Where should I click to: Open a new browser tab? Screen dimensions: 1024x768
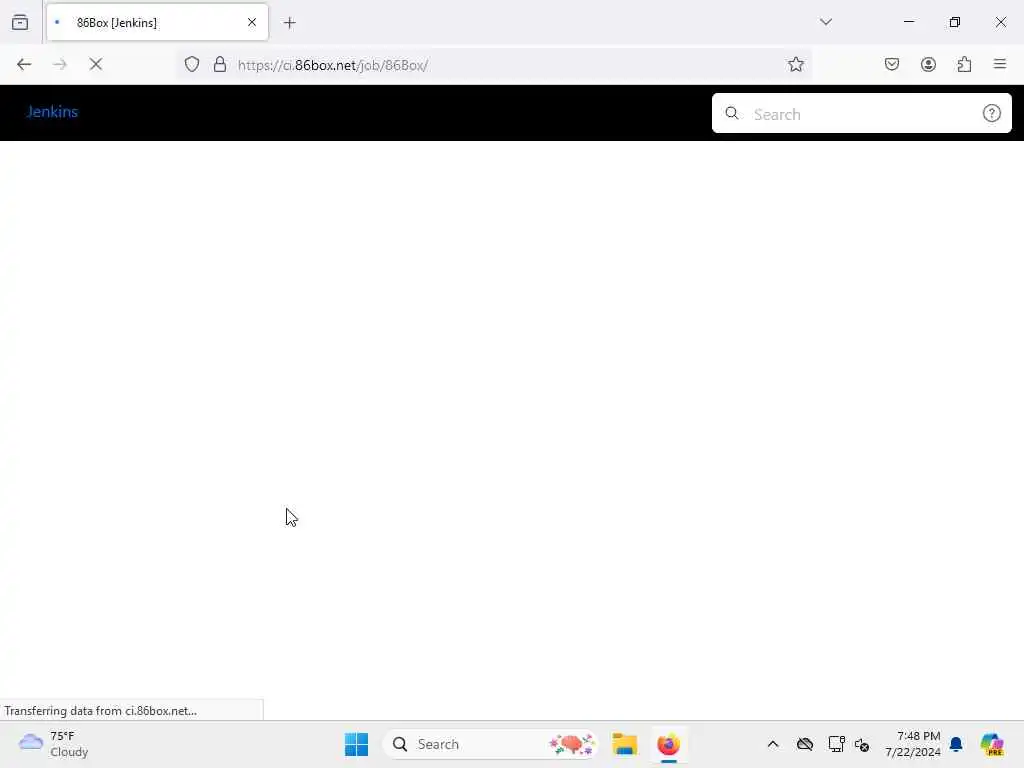tap(289, 23)
